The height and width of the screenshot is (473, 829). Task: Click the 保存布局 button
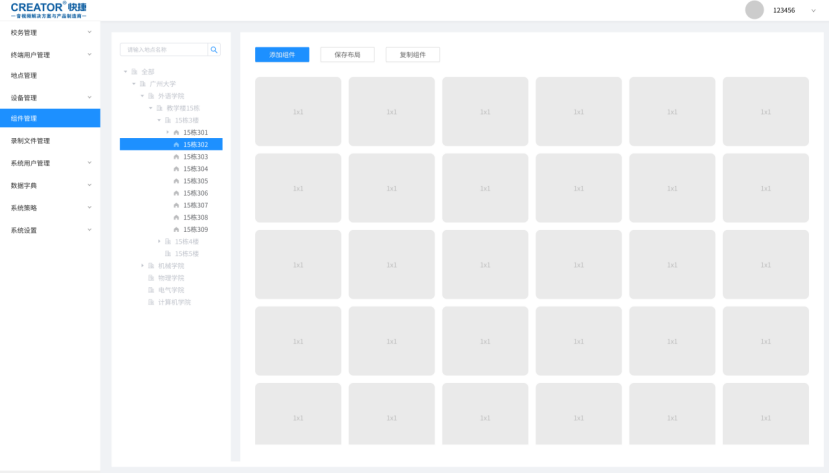pos(347,55)
